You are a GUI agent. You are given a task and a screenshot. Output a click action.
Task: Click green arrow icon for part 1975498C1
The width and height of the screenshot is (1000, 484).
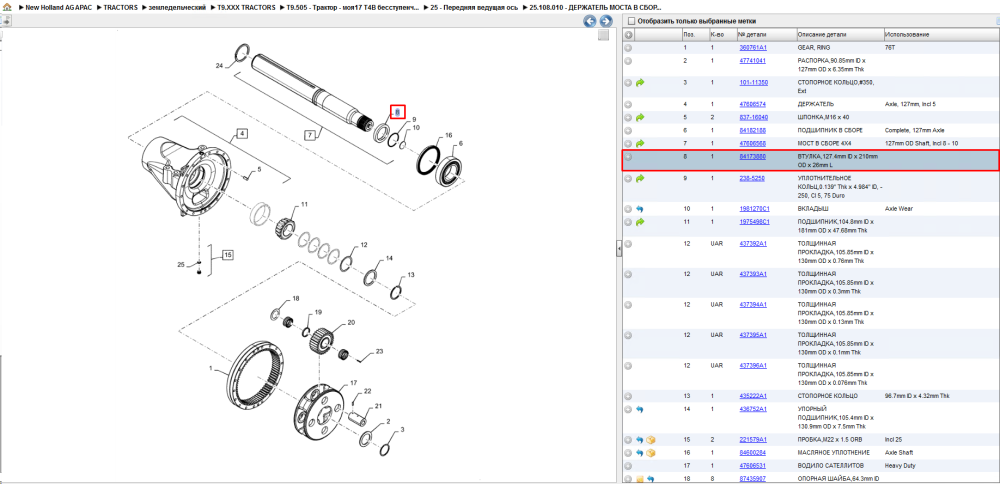[640, 222]
